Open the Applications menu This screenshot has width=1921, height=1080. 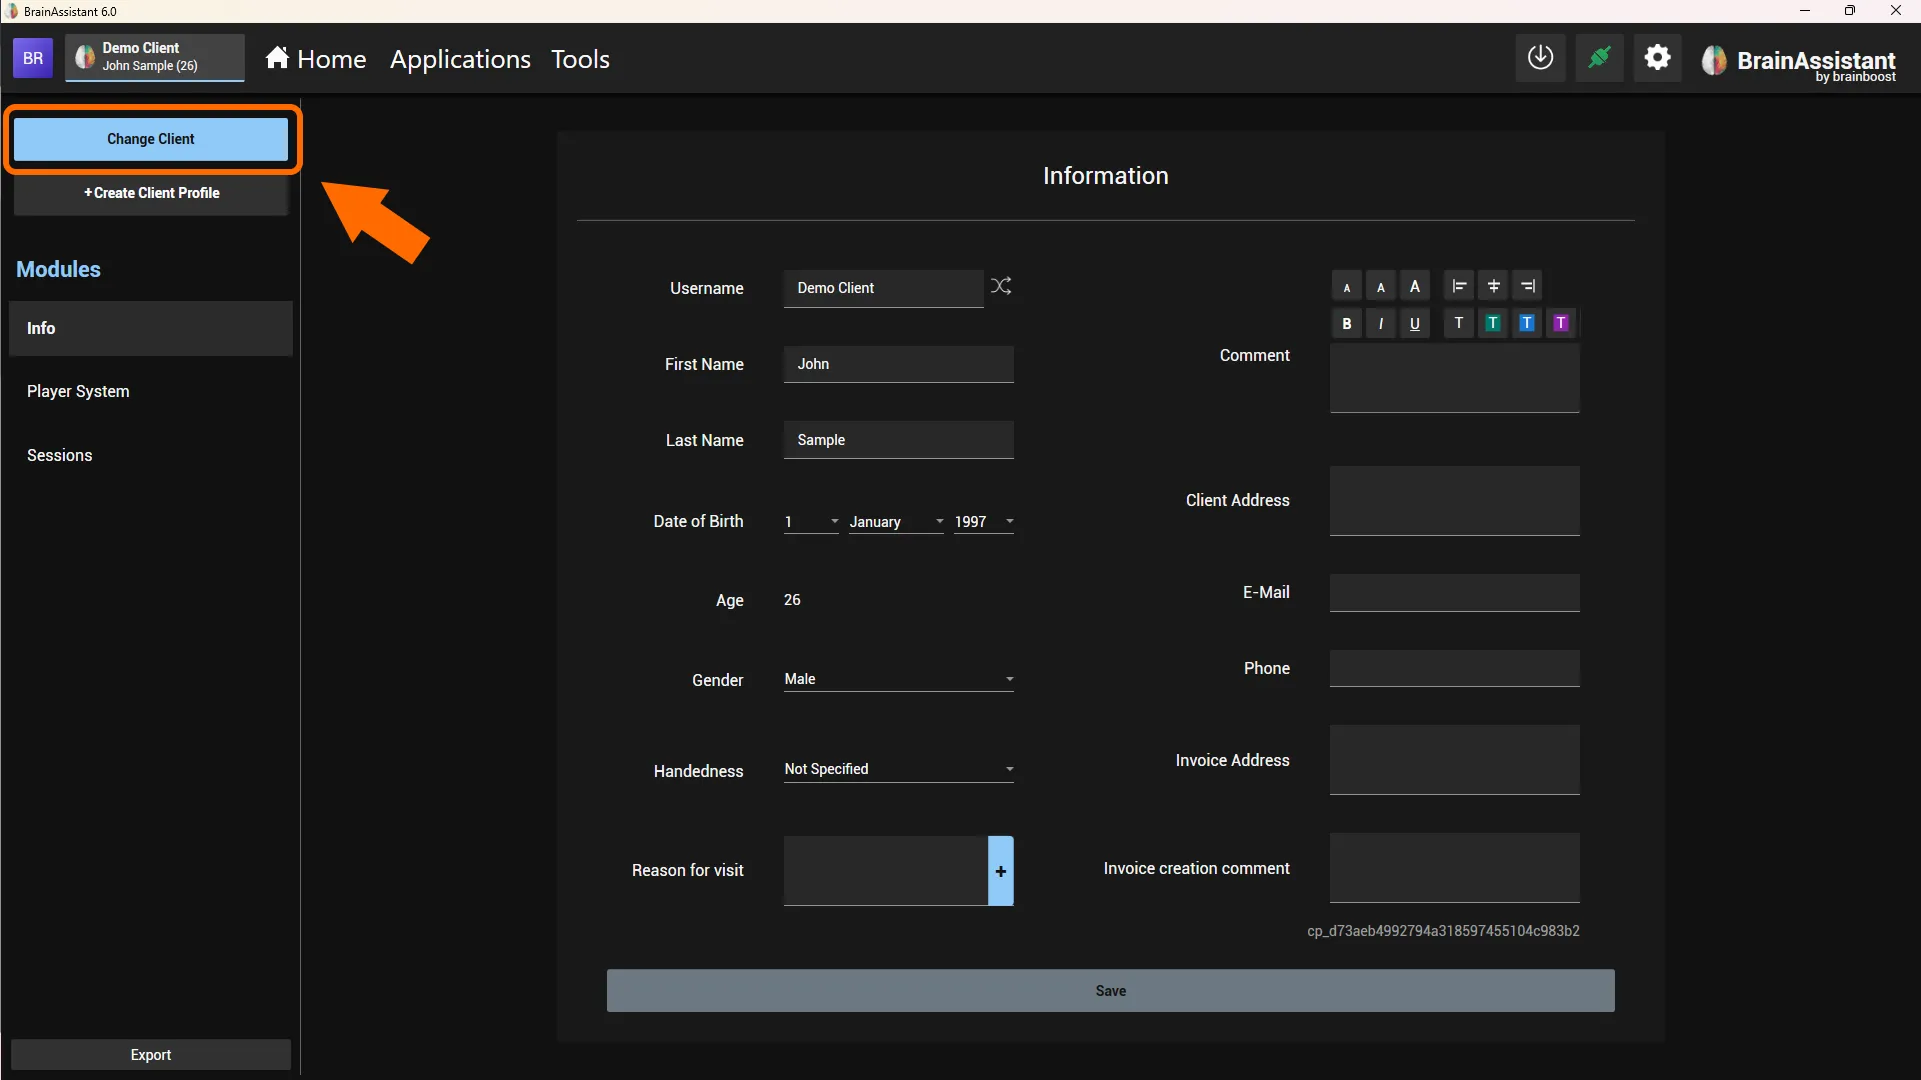(x=460, y=59)
